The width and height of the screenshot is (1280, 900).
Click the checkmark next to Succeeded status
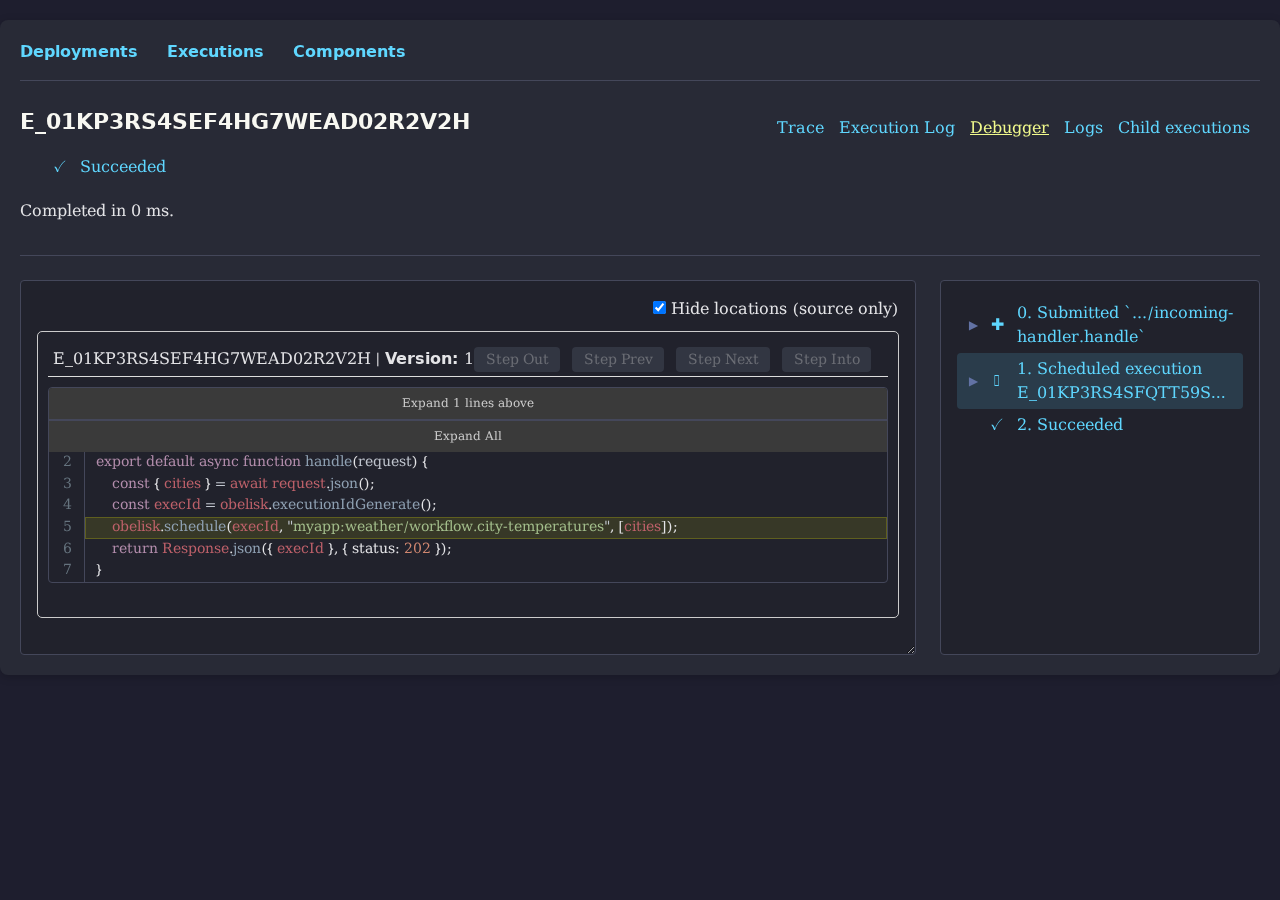58,166
